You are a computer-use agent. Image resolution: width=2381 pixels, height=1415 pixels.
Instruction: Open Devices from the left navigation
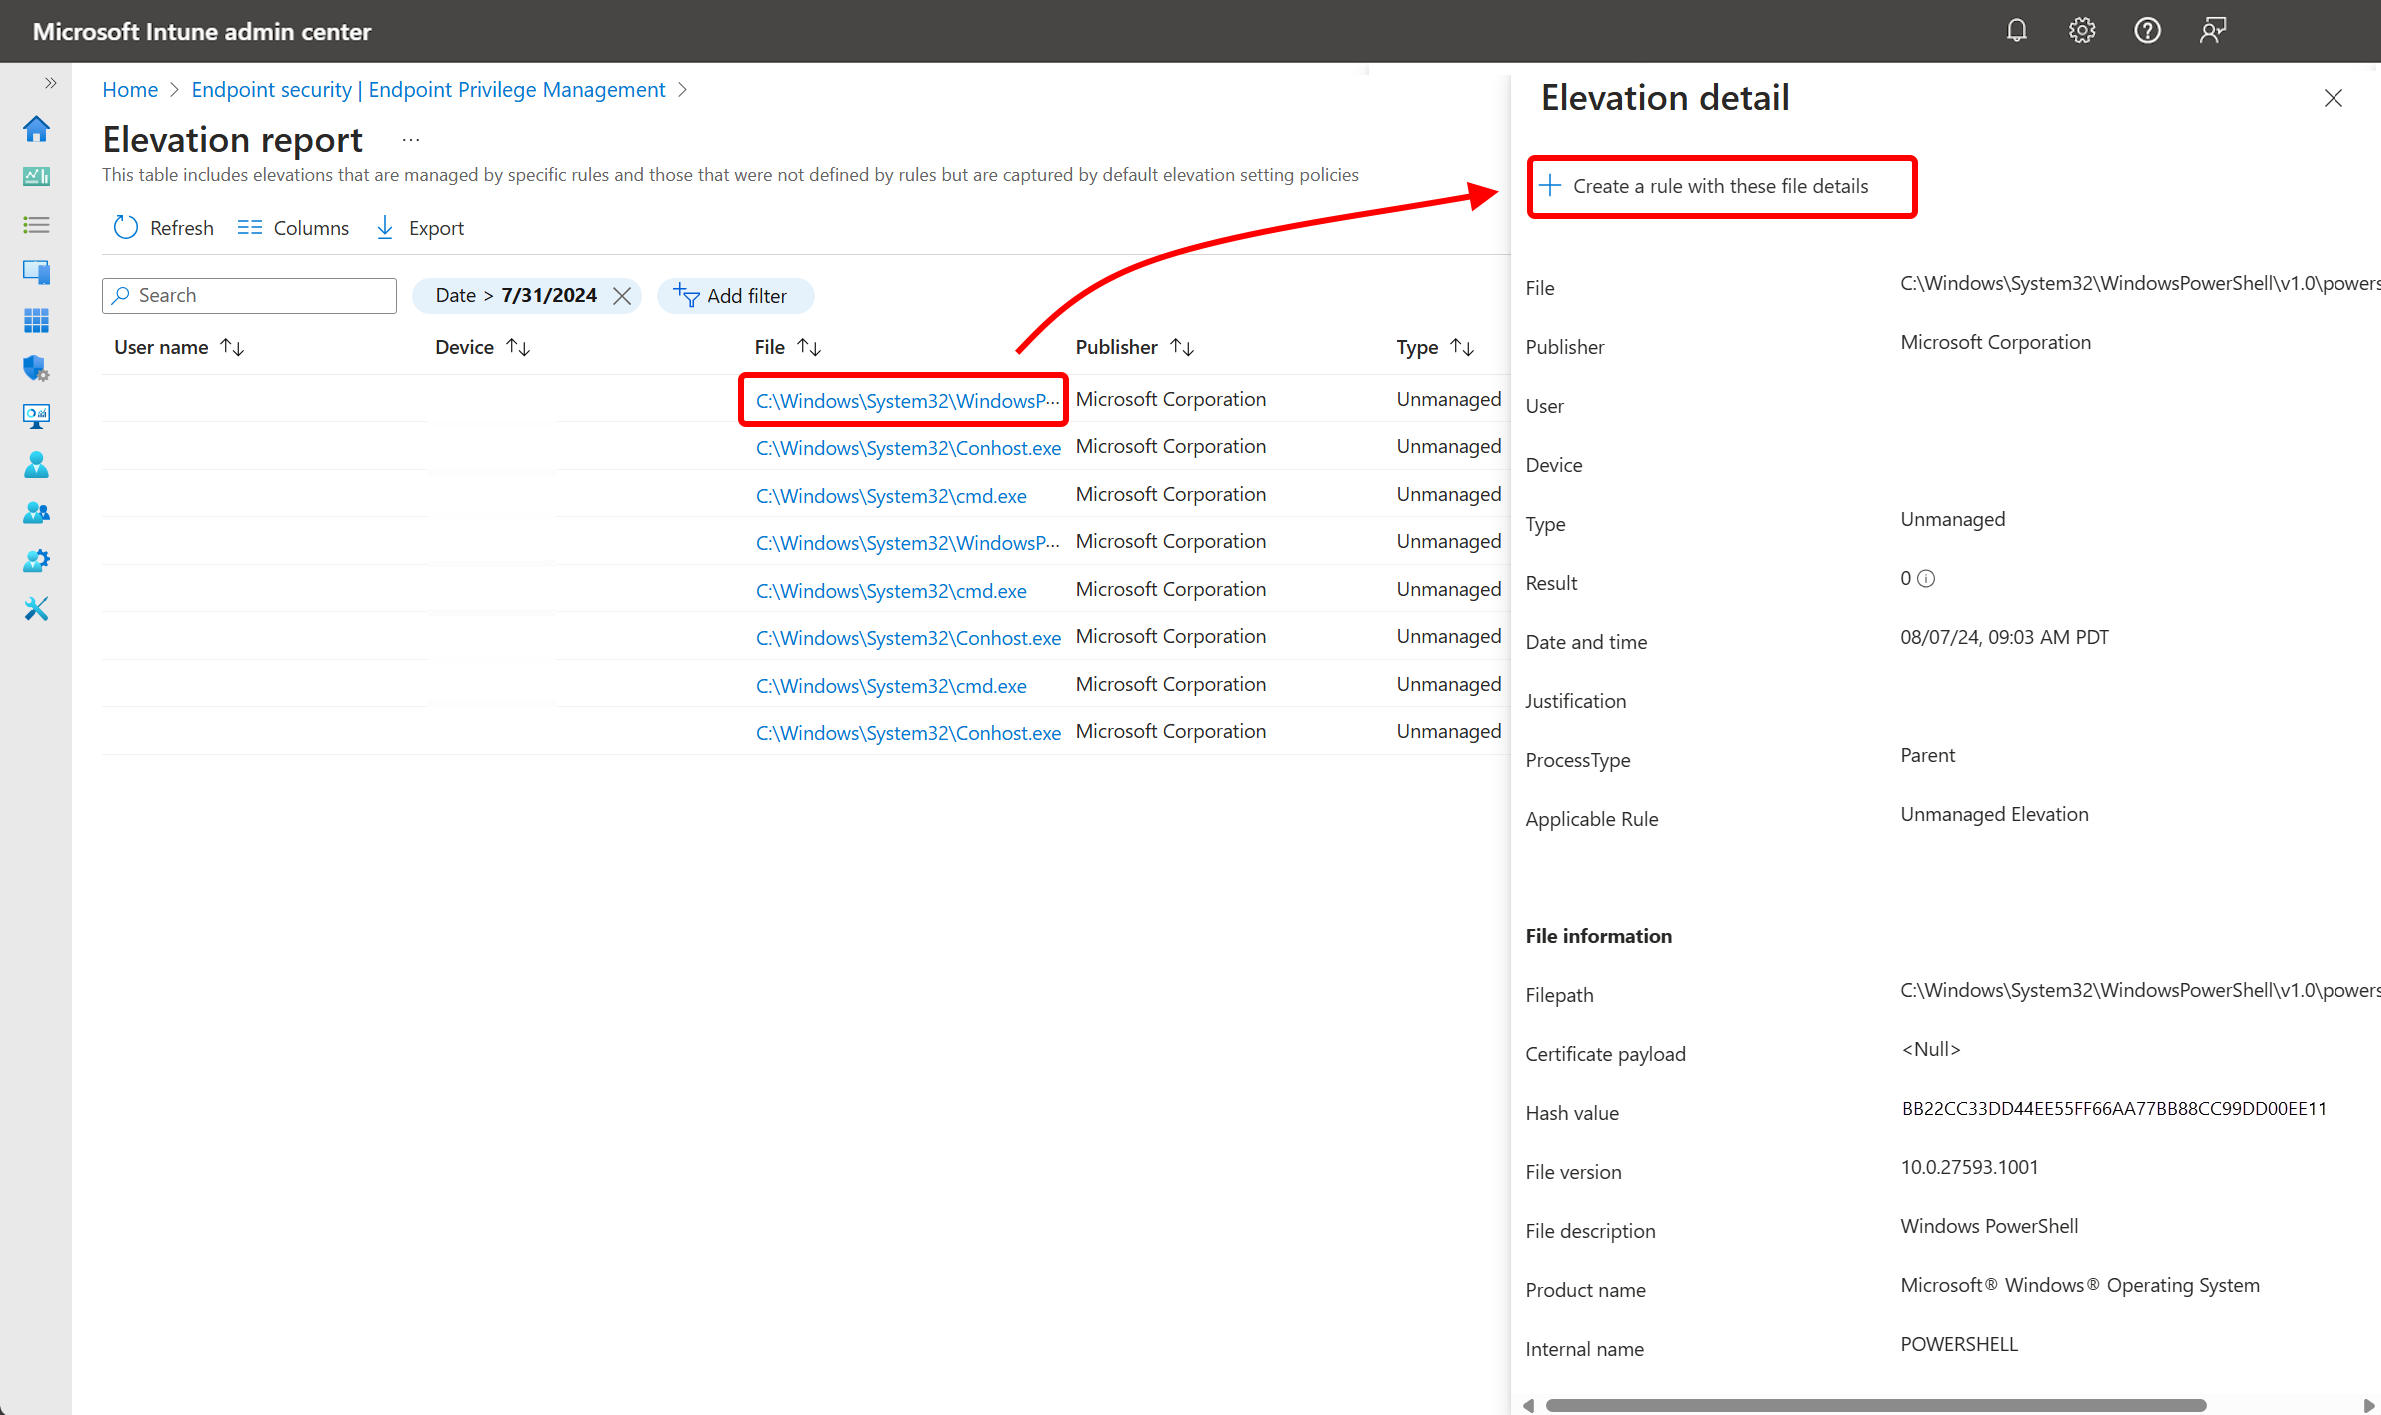click(36, 271)
